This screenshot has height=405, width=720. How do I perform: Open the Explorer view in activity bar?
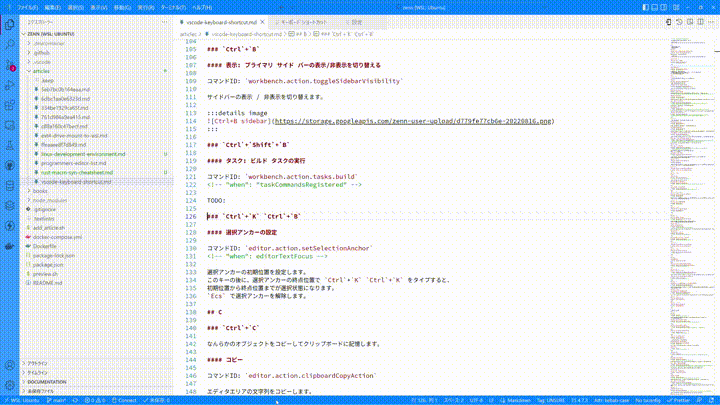[10, 24]
